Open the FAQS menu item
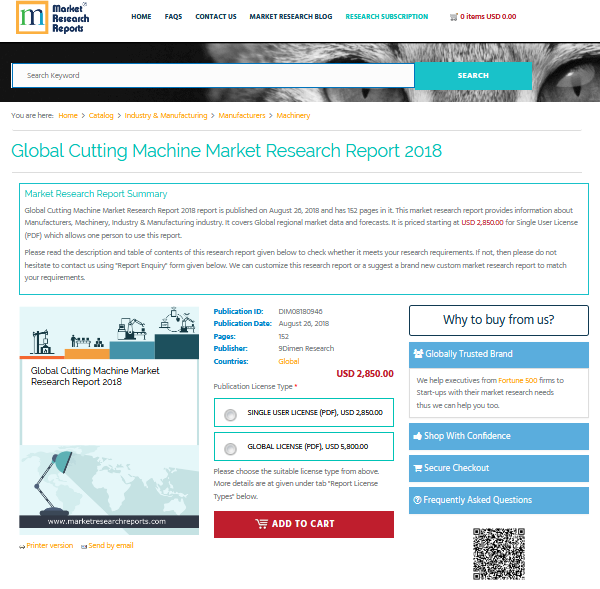600x589 pixels. point(173,17)
